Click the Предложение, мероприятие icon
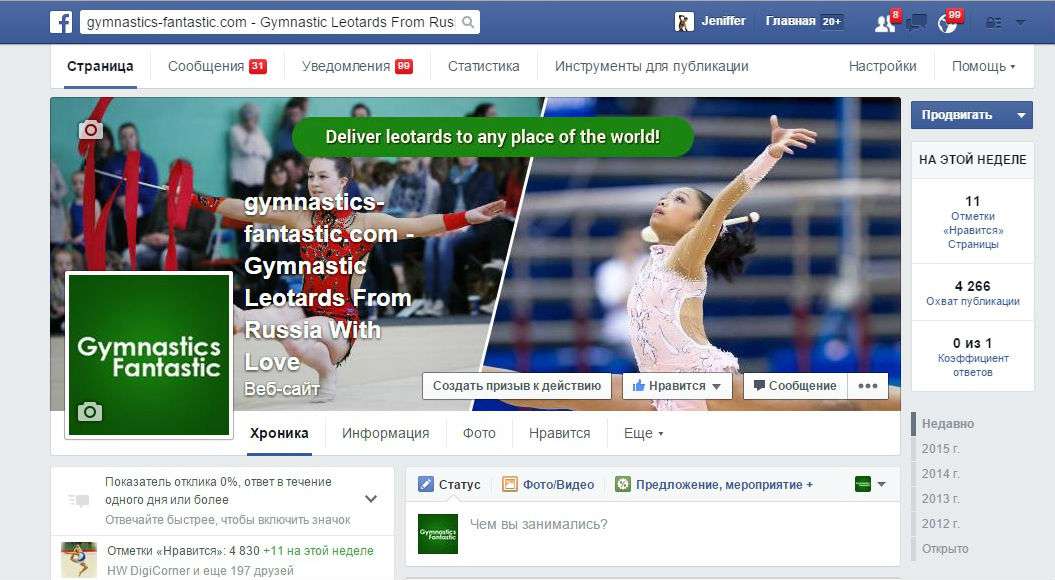Image resolution: width=1055 pixels, height=580 pixels. click(623, 484)
